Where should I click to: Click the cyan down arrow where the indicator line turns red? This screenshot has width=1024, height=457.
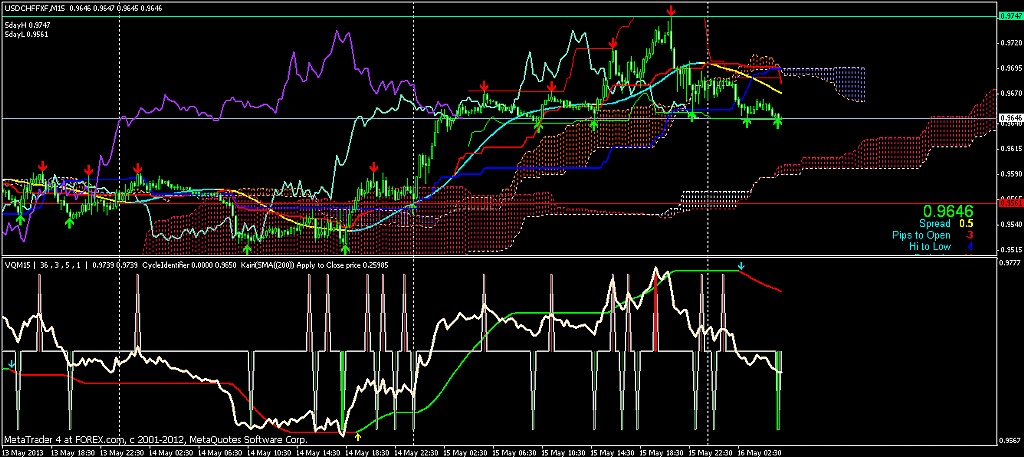coord(741,266)
